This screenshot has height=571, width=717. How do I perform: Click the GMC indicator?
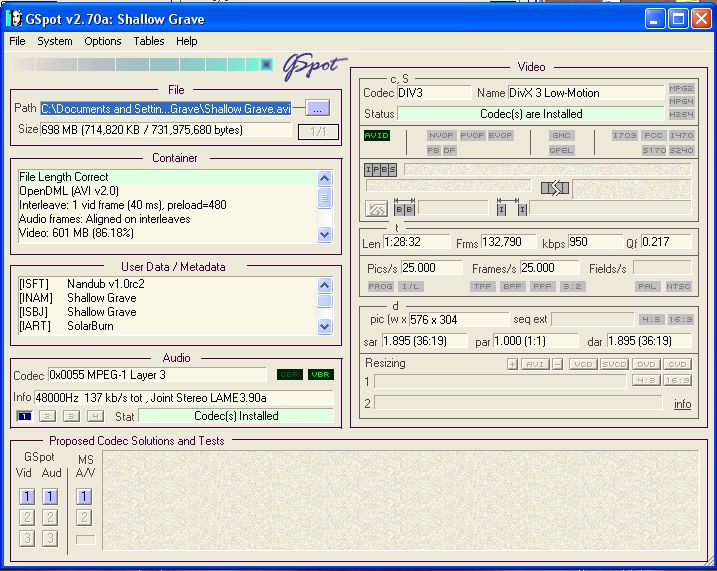pos(561,135)
